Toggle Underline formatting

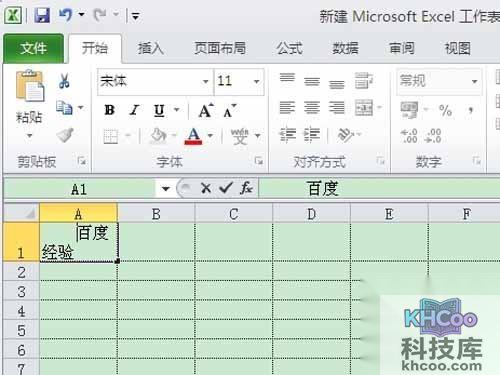pos(159,110)
